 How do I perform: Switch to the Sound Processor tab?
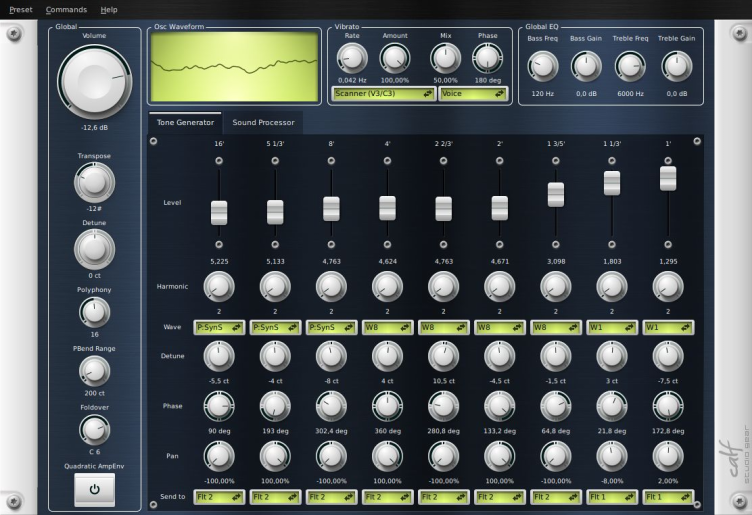point(263,123)
